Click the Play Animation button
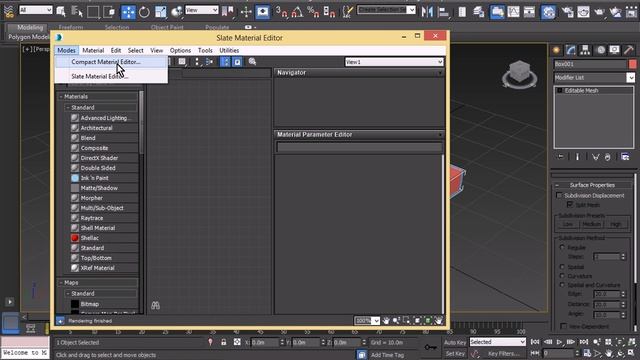The width and height of the screenshot is (640, 360). coord(559,342)
